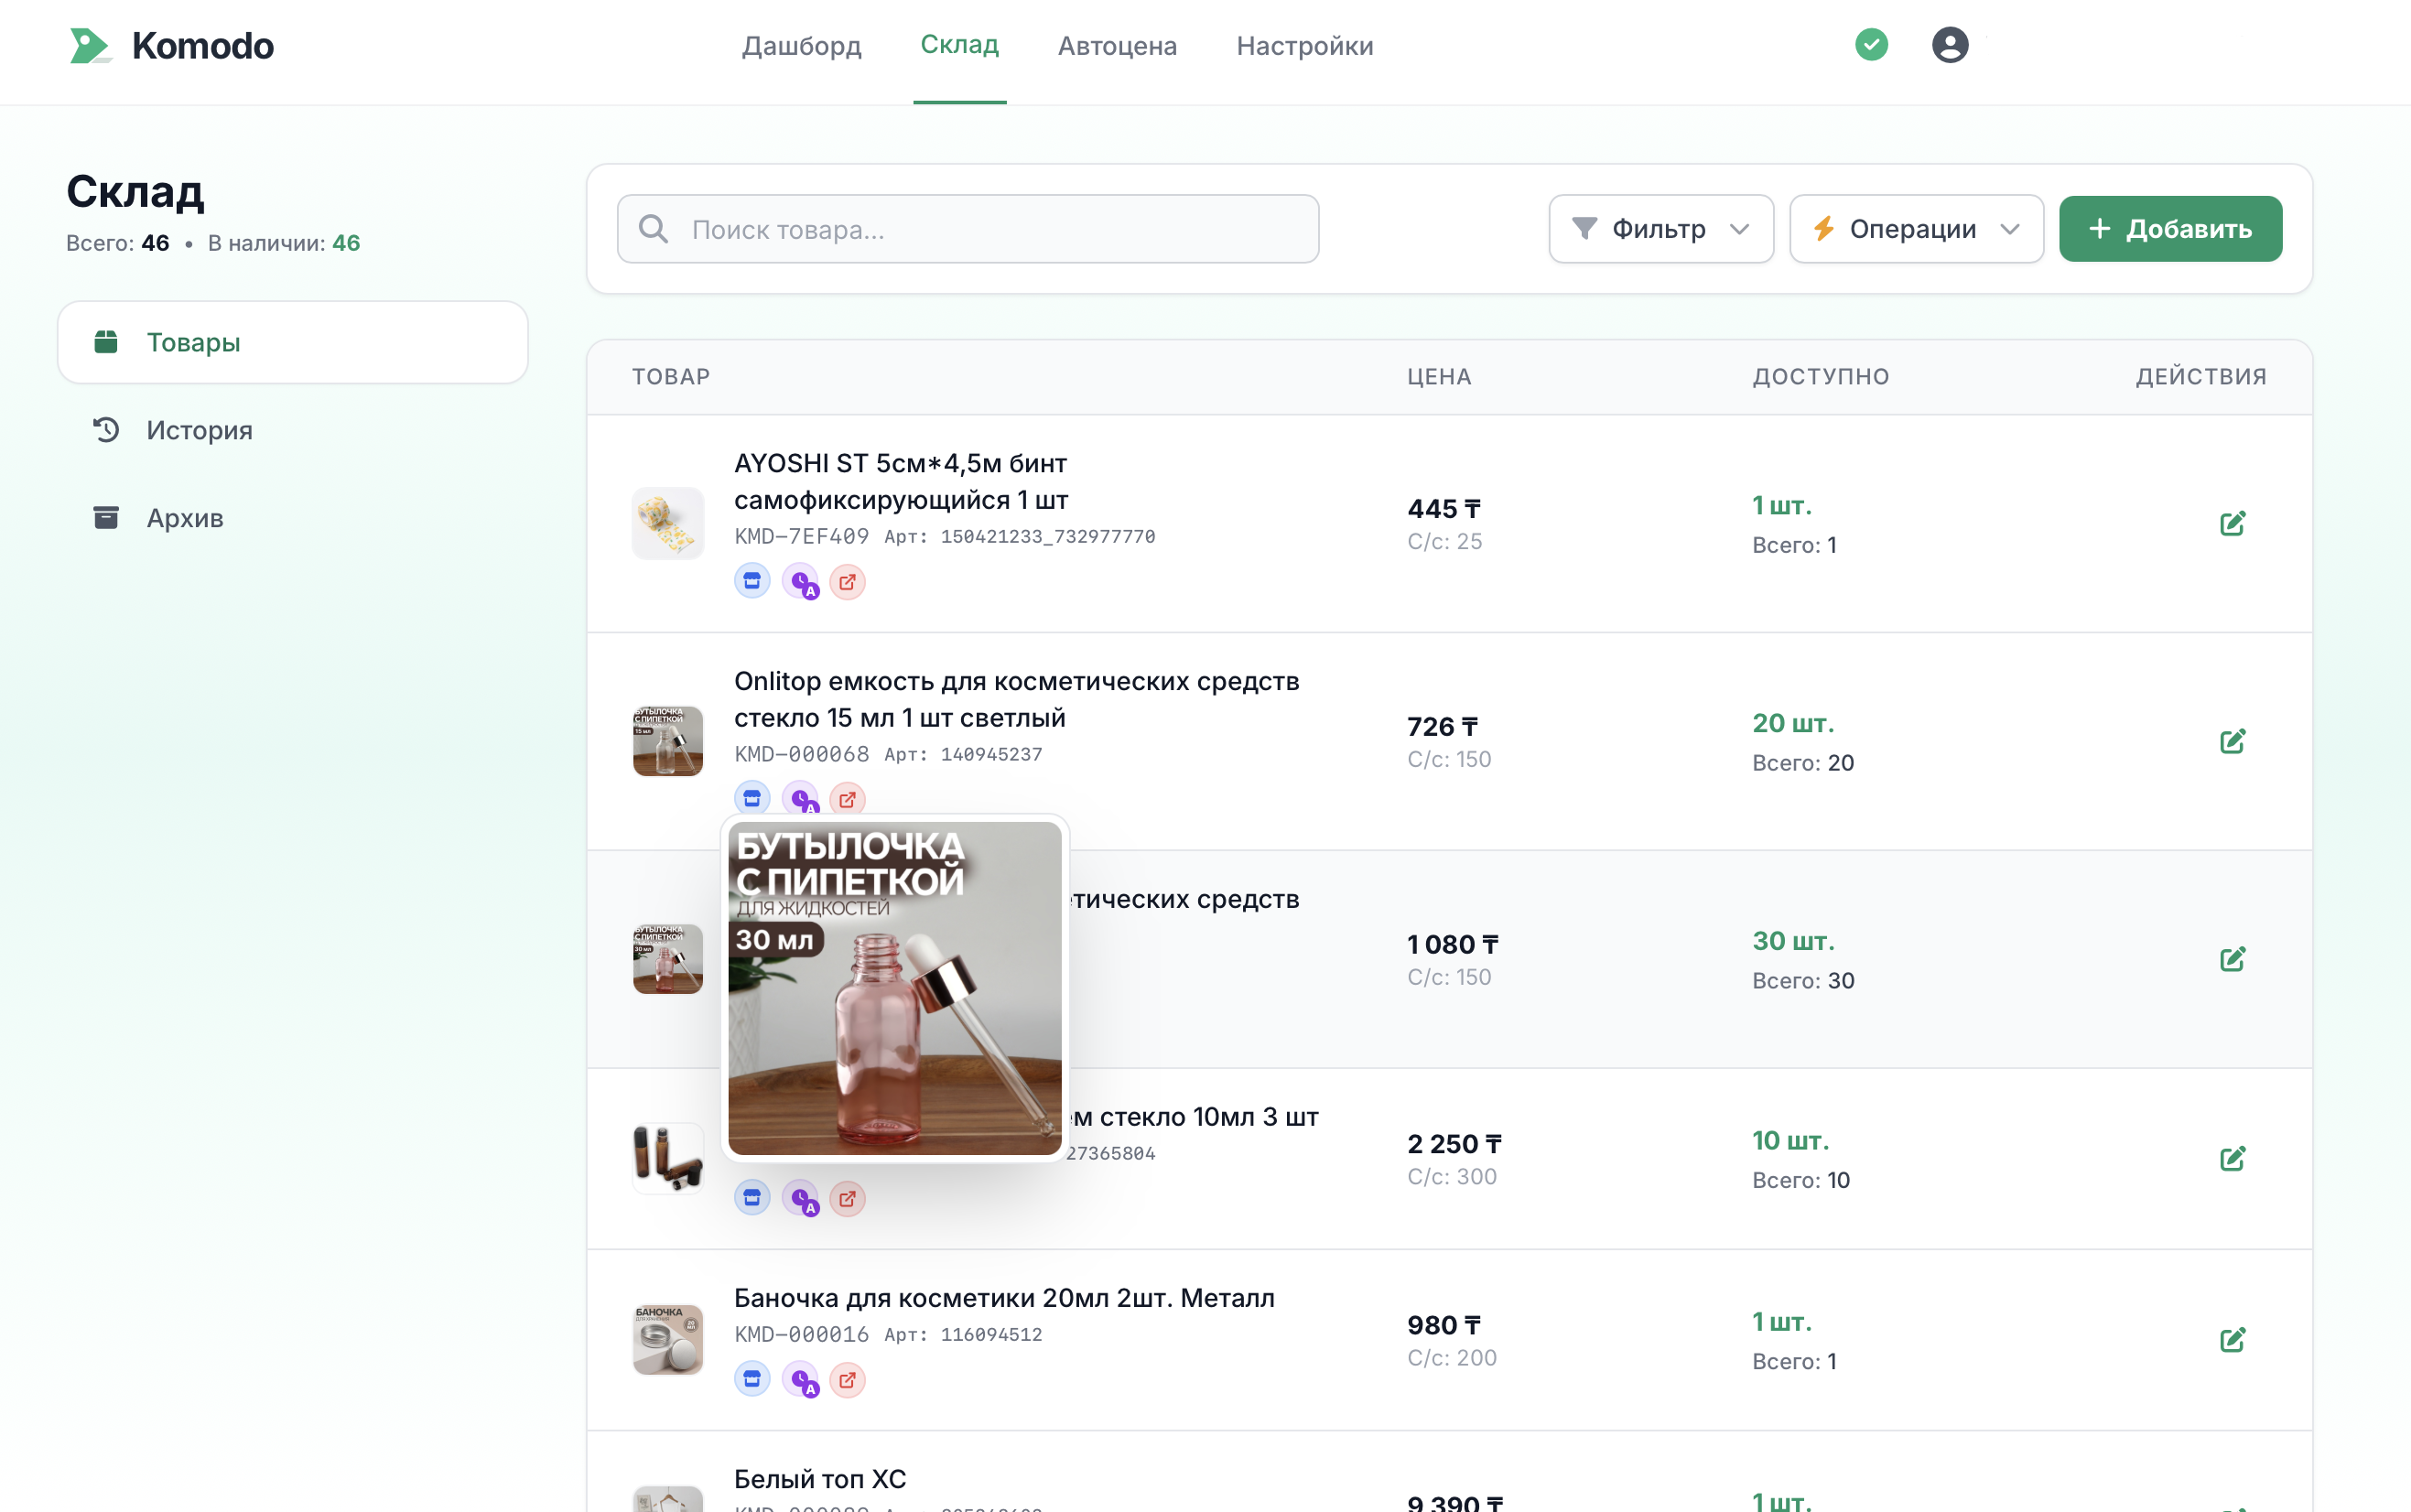Image resolution: width=2411 pixels, height=1512 pixels.
Task: Expand the Фильтр dropdown
Action: click(x=1660, y=229)
